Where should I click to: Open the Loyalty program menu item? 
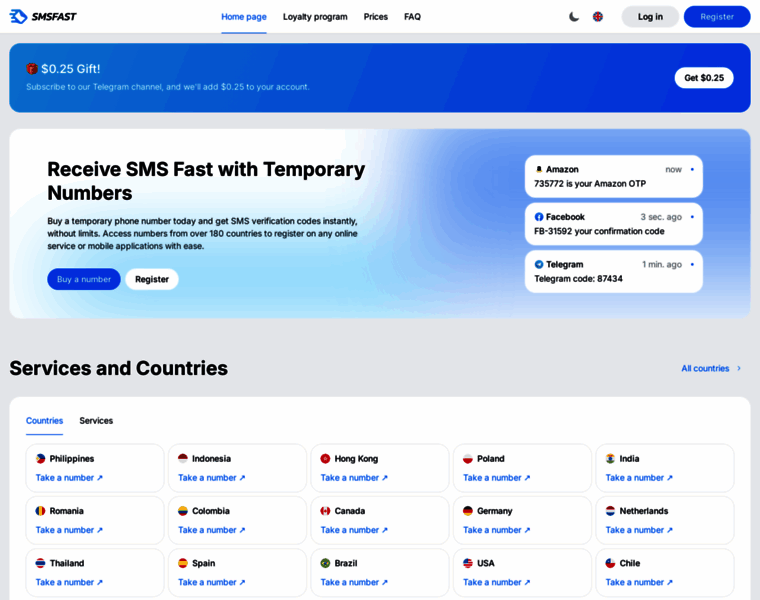click(x=315, y=16)
